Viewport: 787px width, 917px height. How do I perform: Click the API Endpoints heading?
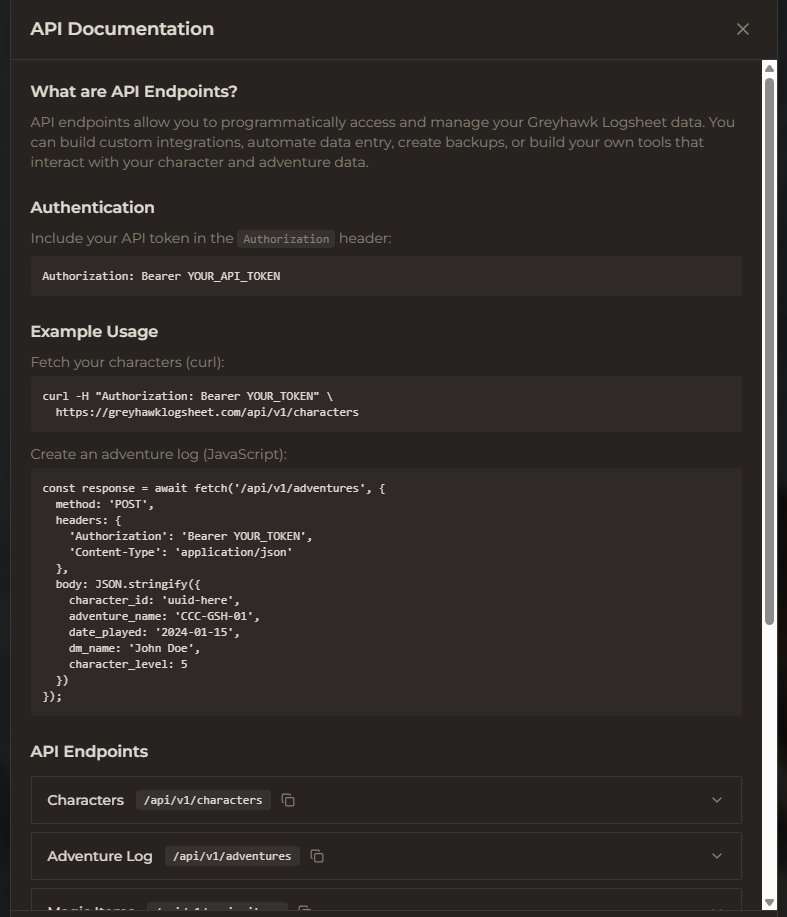pyautogui.click(x=90, y=751)
